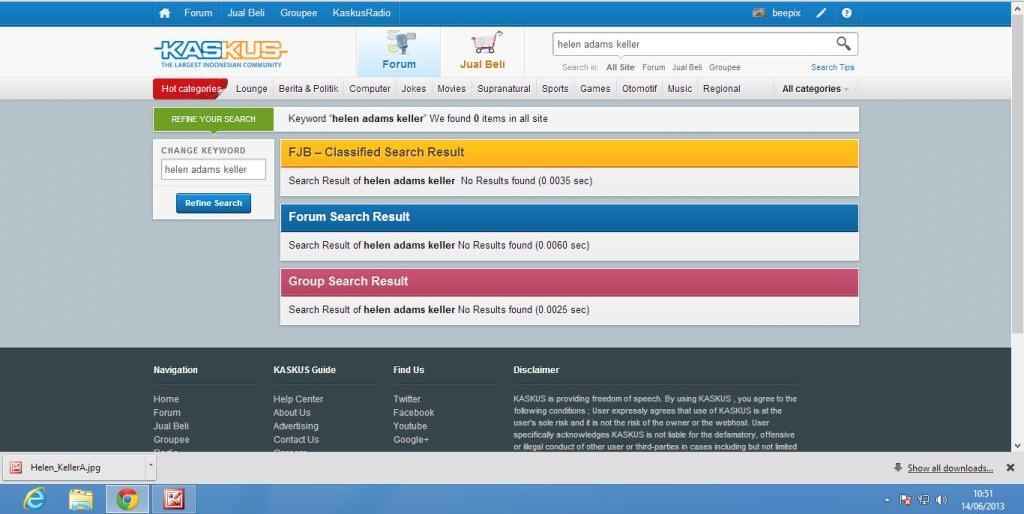Click the pencil edit icon in top bar
The width and height of the screenshot is (1024, 514).
coord(822,13)
